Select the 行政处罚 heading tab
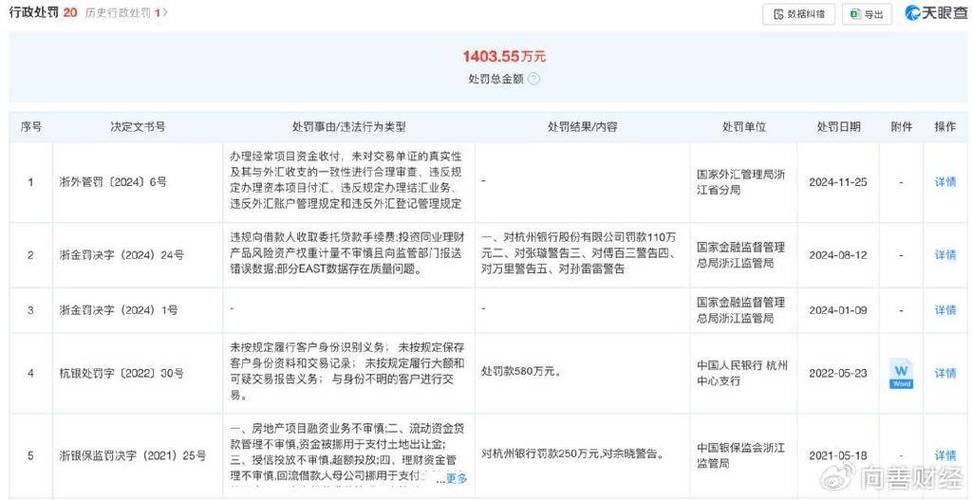Screen dimensions: 972x500 (x=34, y=12)
